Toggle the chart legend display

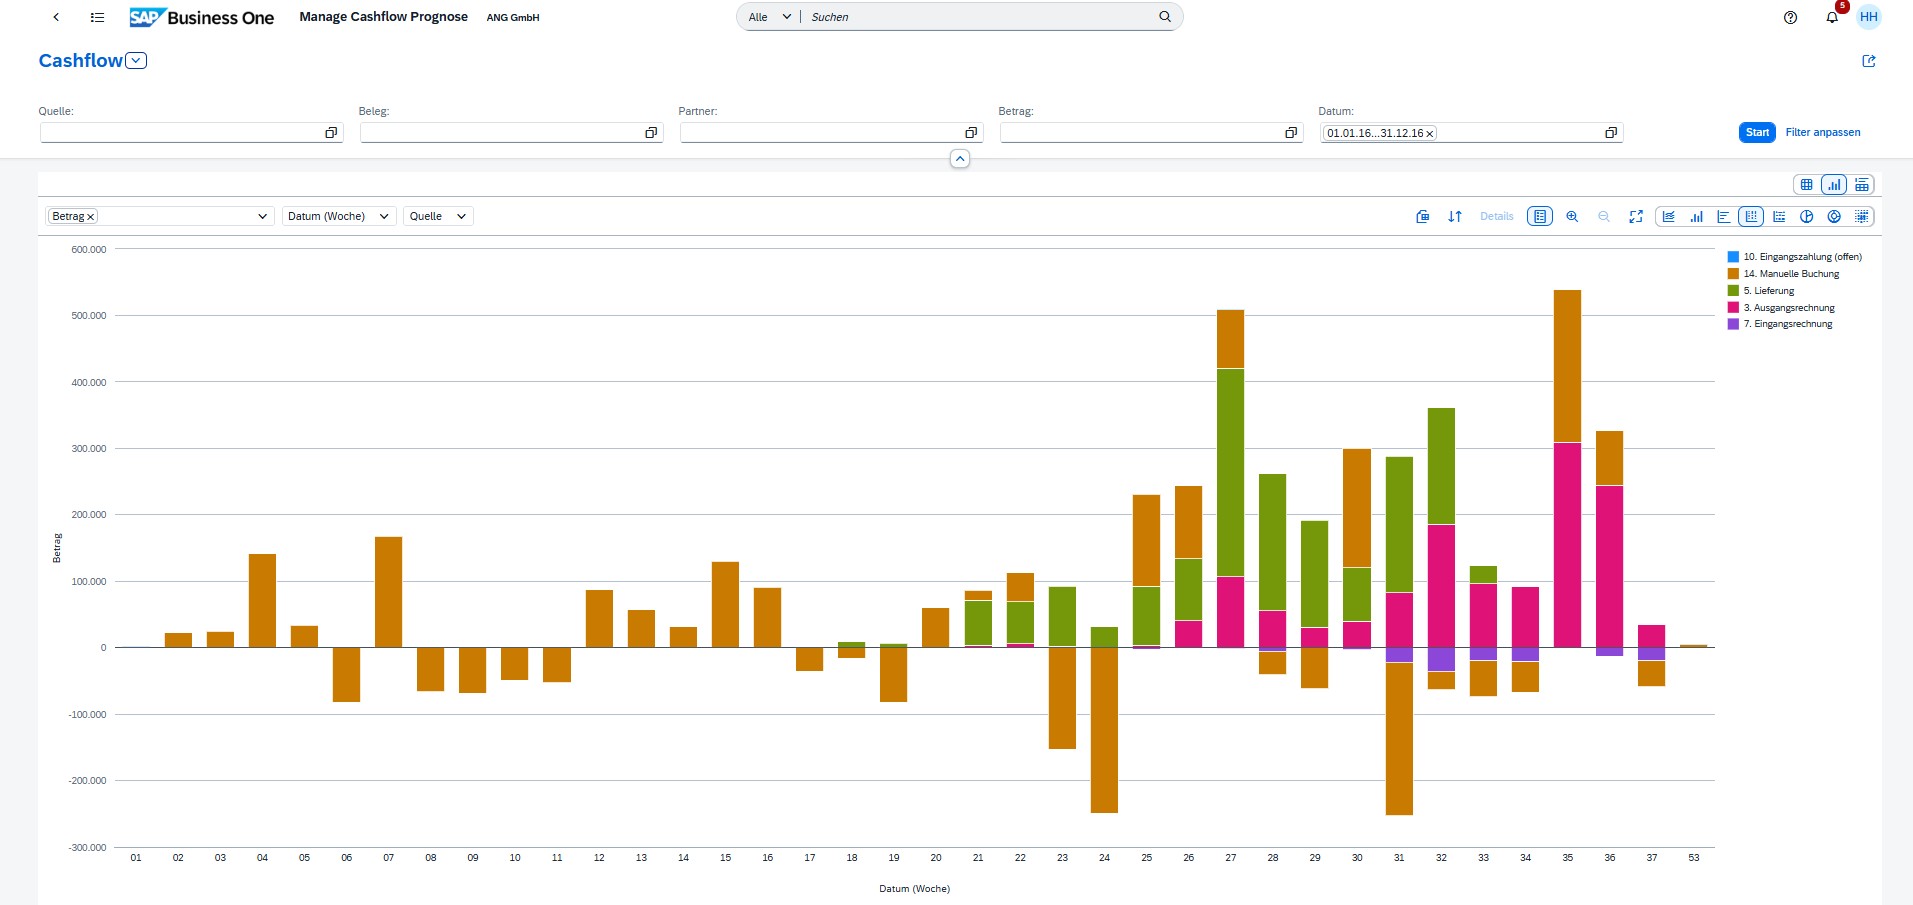point(1540,216)
